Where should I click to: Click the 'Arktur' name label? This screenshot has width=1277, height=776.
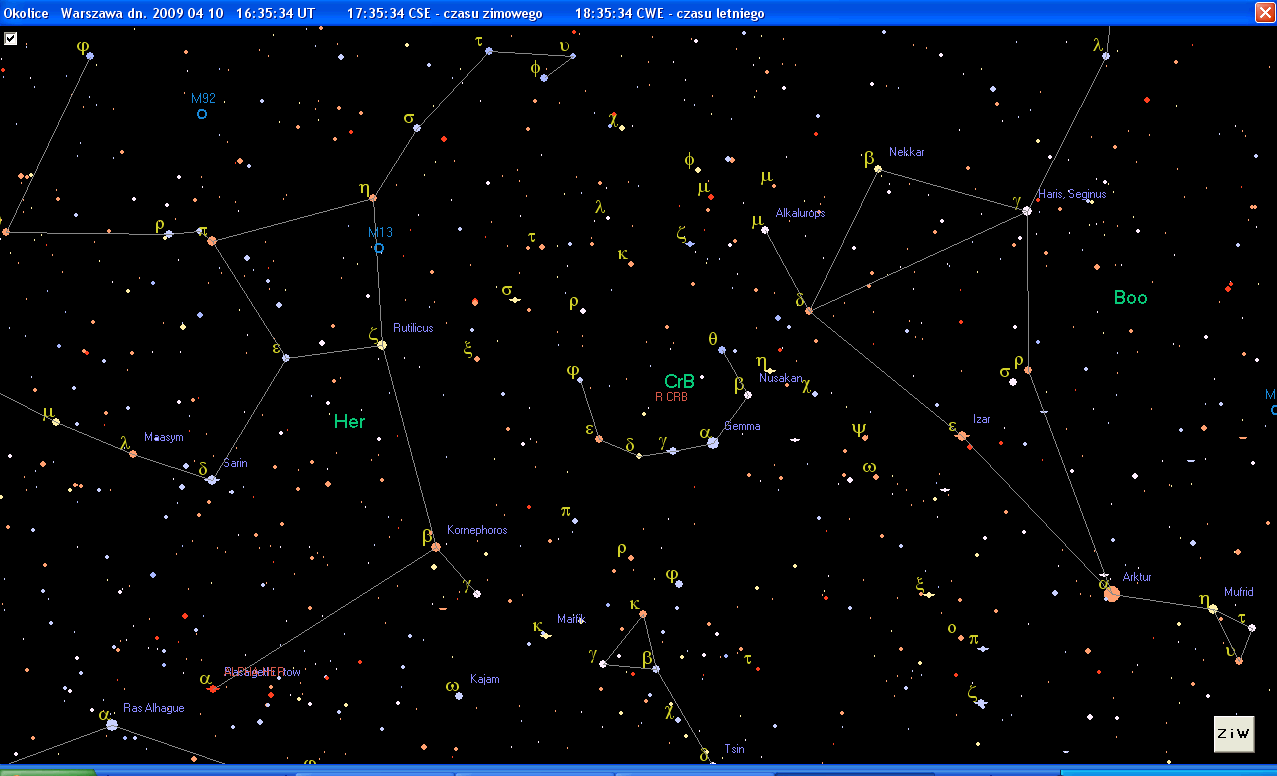pos(1137,577)
